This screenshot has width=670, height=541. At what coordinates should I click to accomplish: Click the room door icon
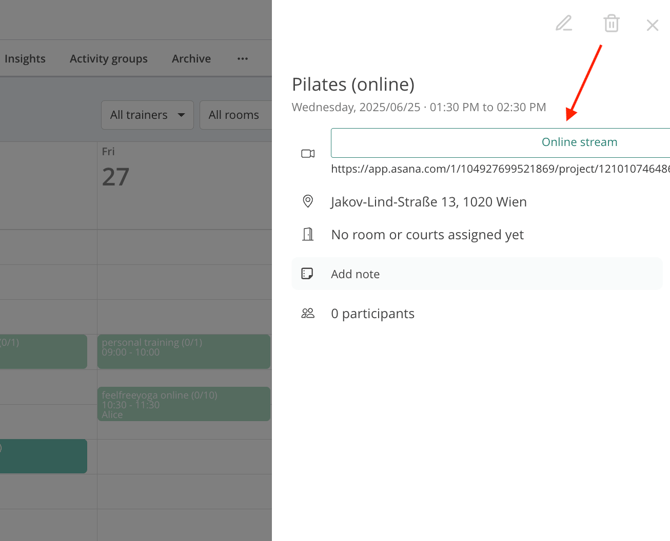coord(308,234)
